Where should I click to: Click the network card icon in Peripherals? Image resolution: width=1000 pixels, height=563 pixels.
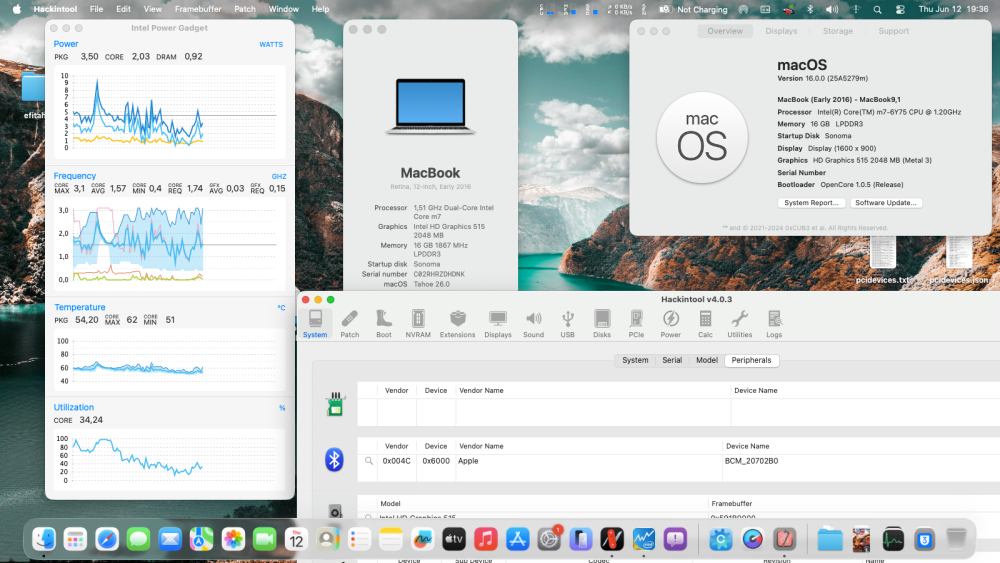click(x=335, y=404)
